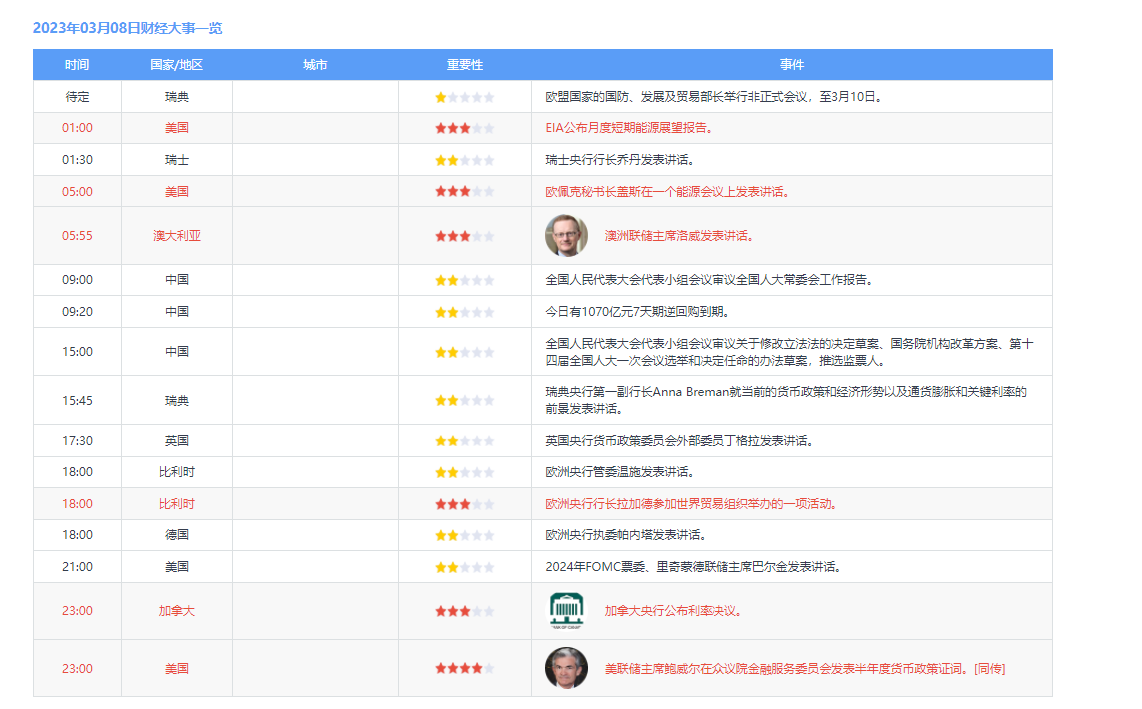Image resolution: width=1142 pixels, height=709 pixels.
Task: Click the 城市 column header
Action: [x=315, y=65]
